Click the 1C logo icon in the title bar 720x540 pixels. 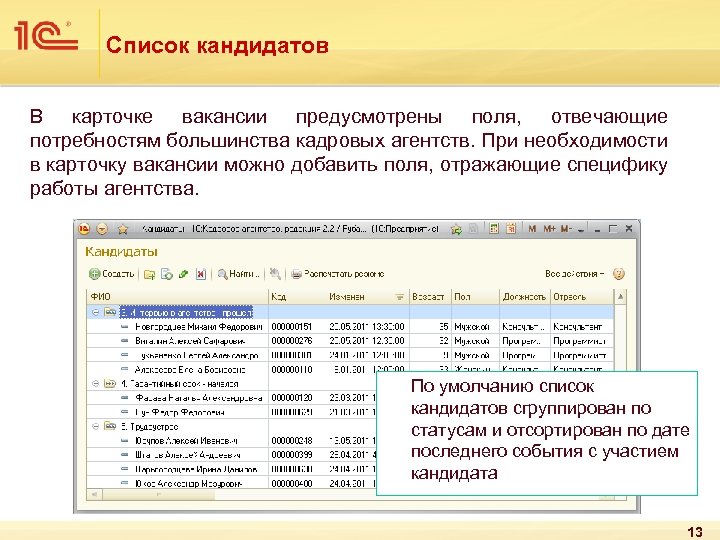point(84,229)
